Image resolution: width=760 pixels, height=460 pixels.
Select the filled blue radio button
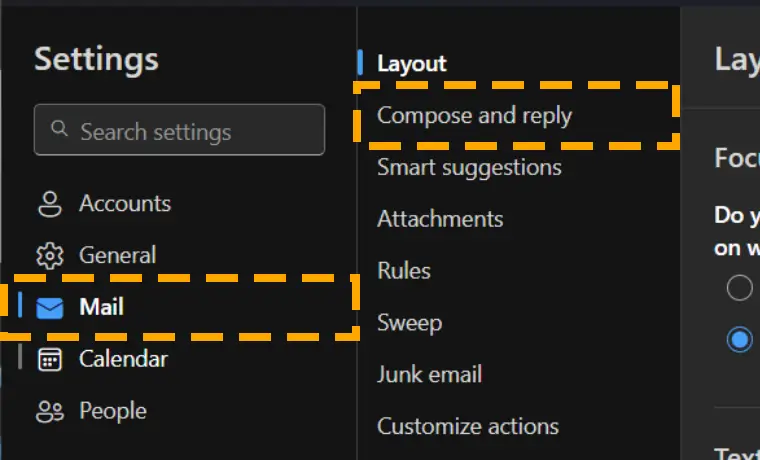pos(739,339)
